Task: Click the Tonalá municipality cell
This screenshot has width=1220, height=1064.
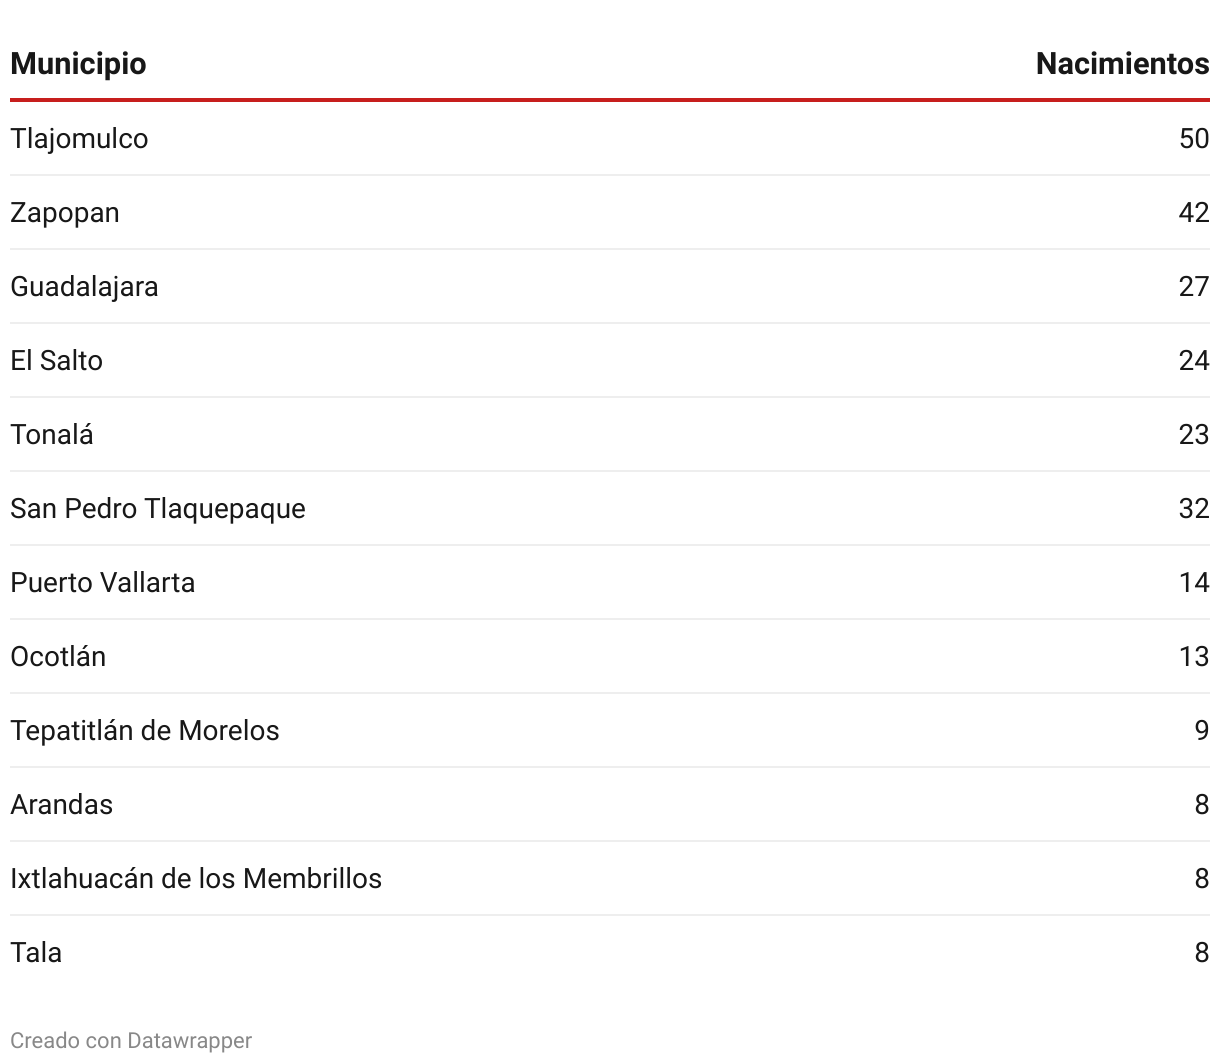Action: point(52,434)
